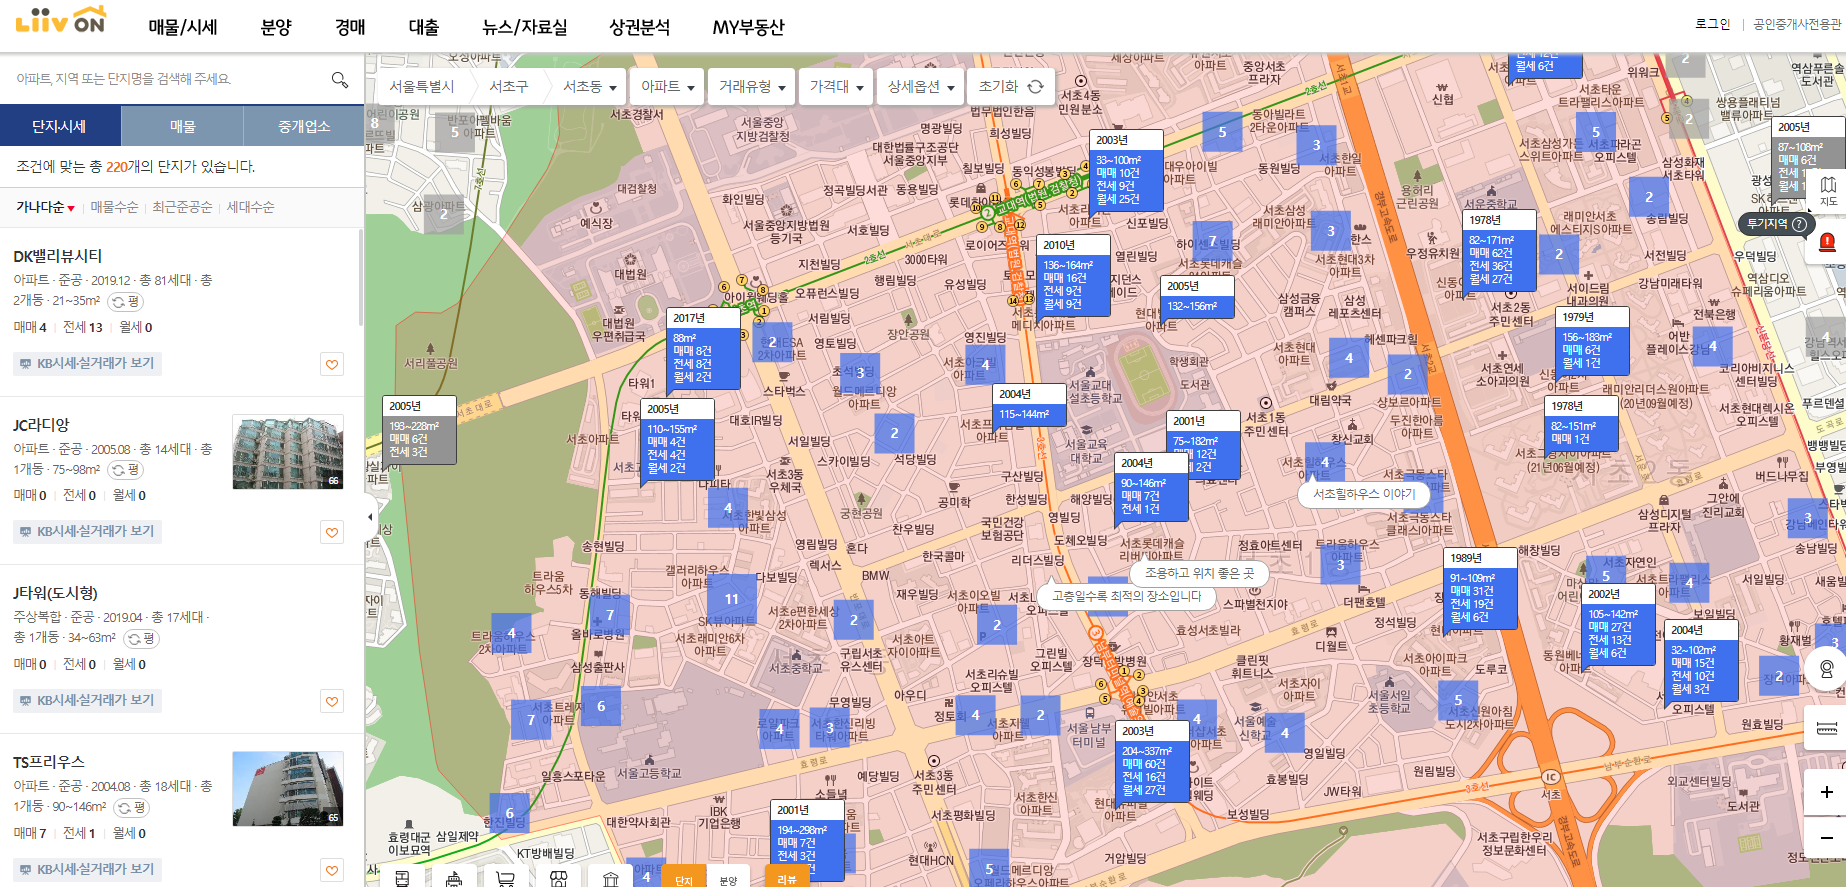
Task: Switch to the 중개업소 tab
Action: pos(304,126)
